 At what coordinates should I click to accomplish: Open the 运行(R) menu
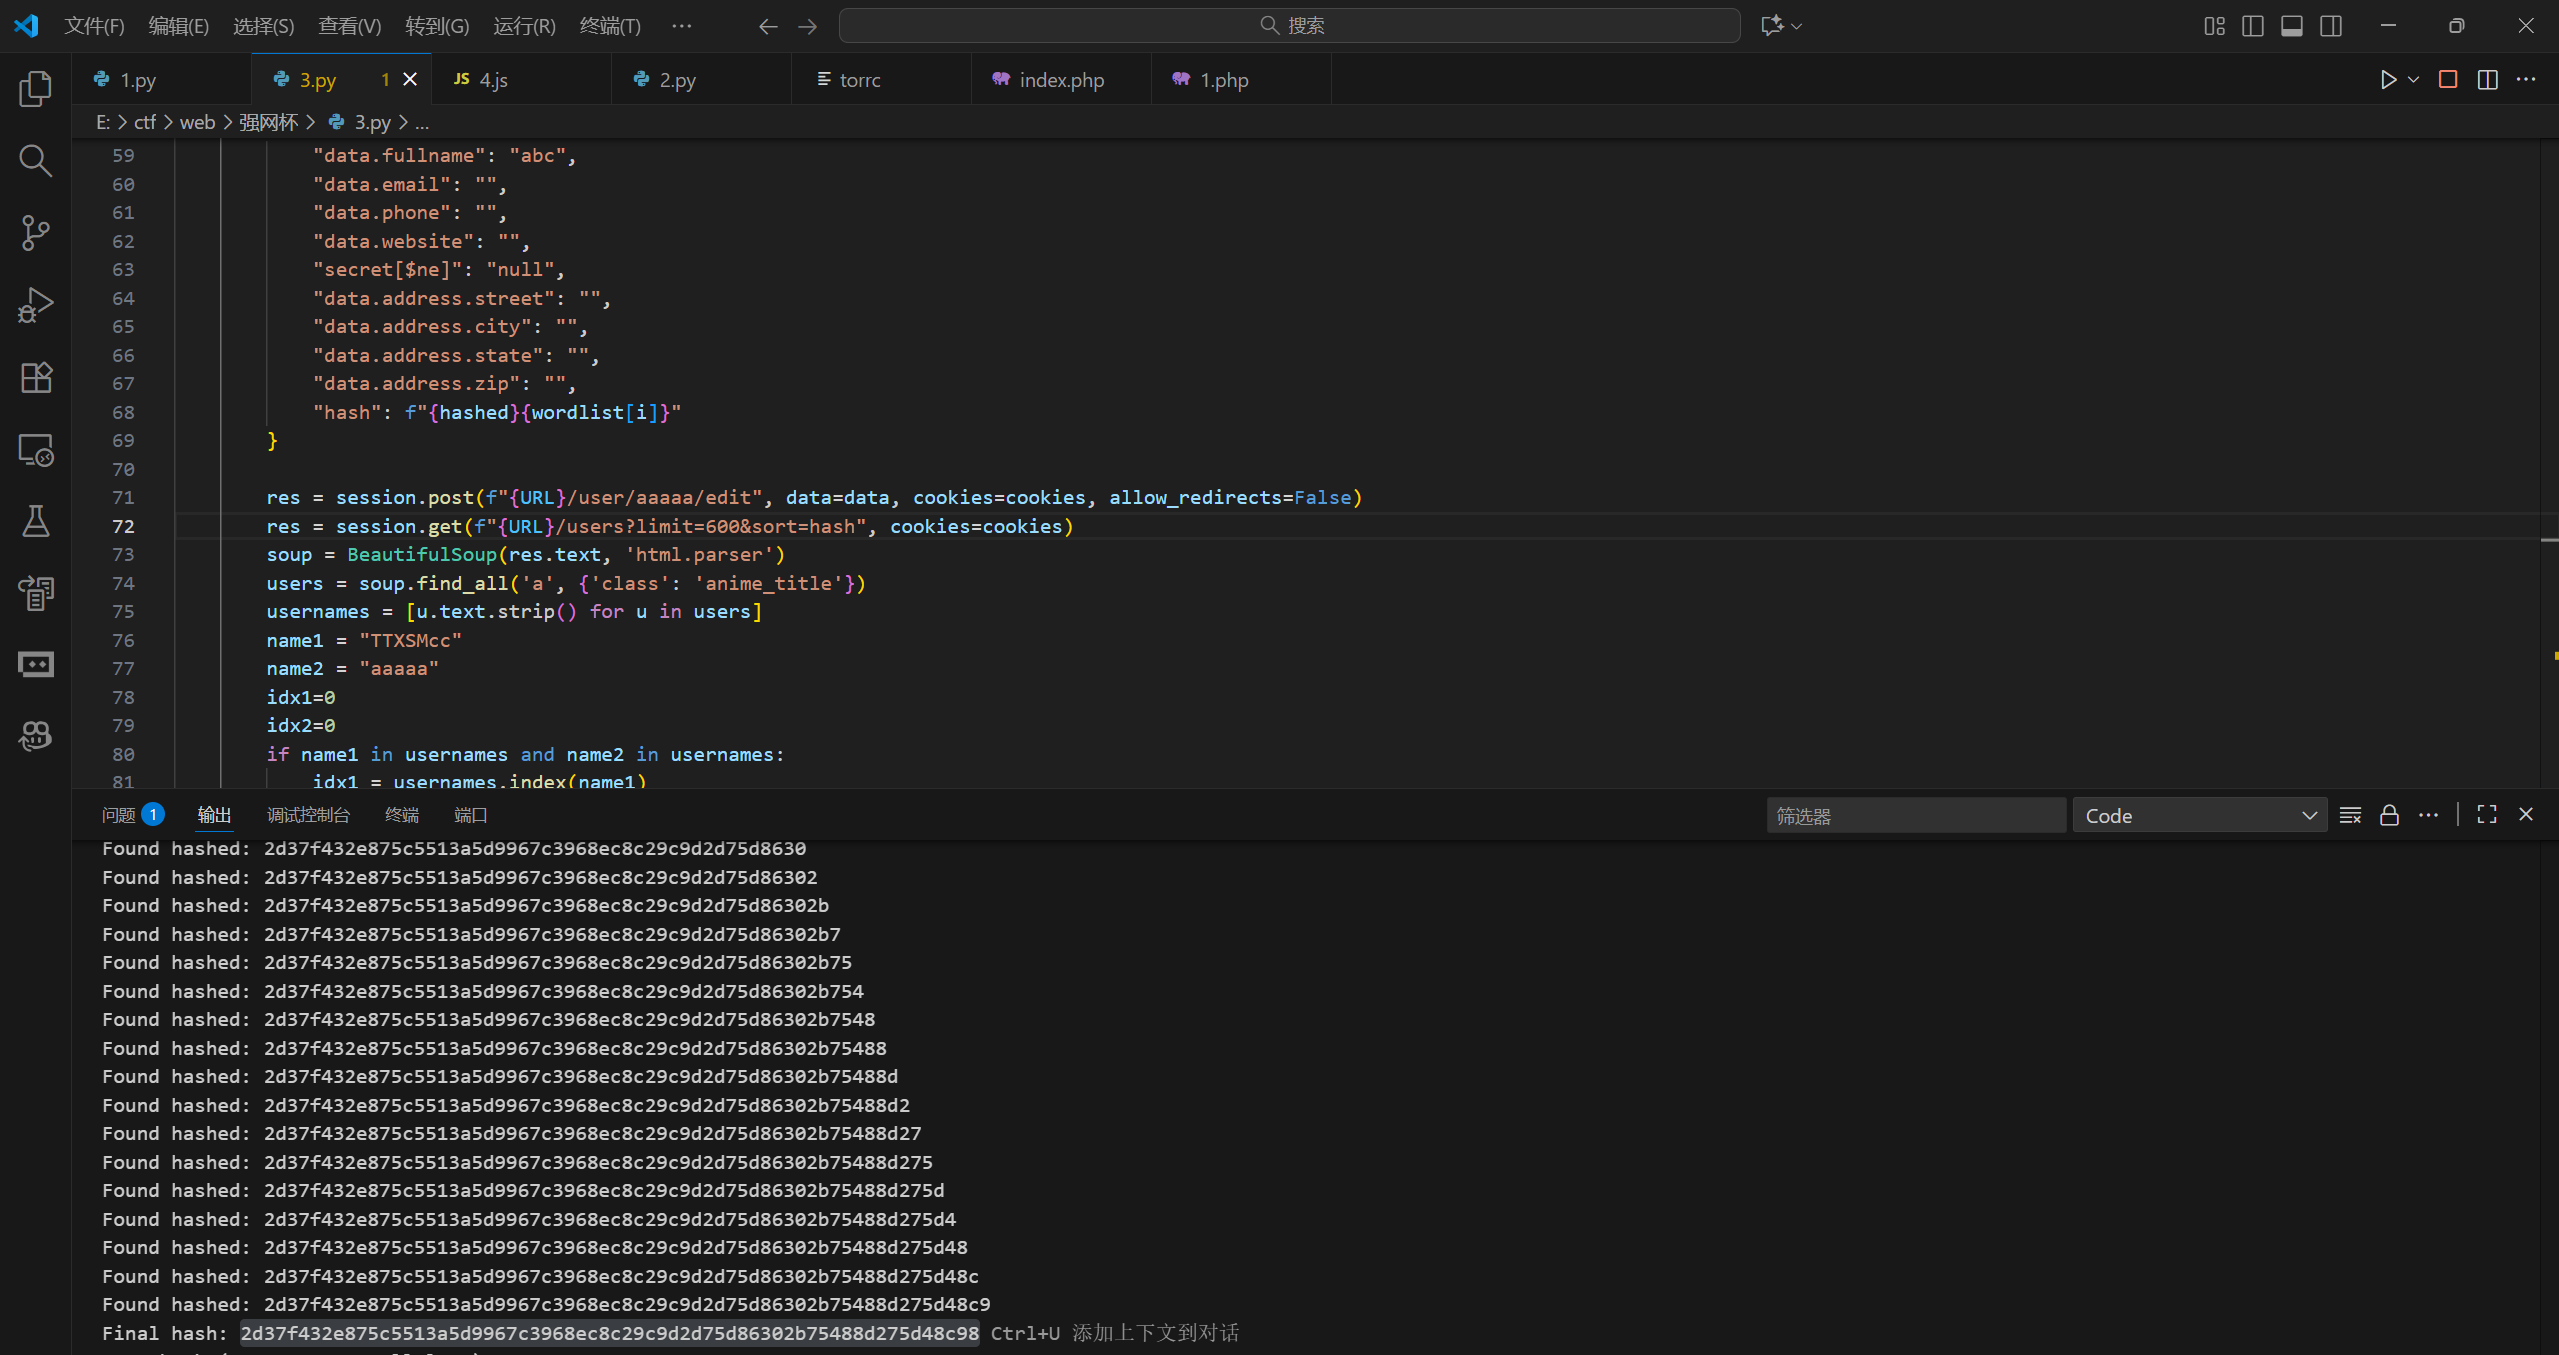[524, 26]
